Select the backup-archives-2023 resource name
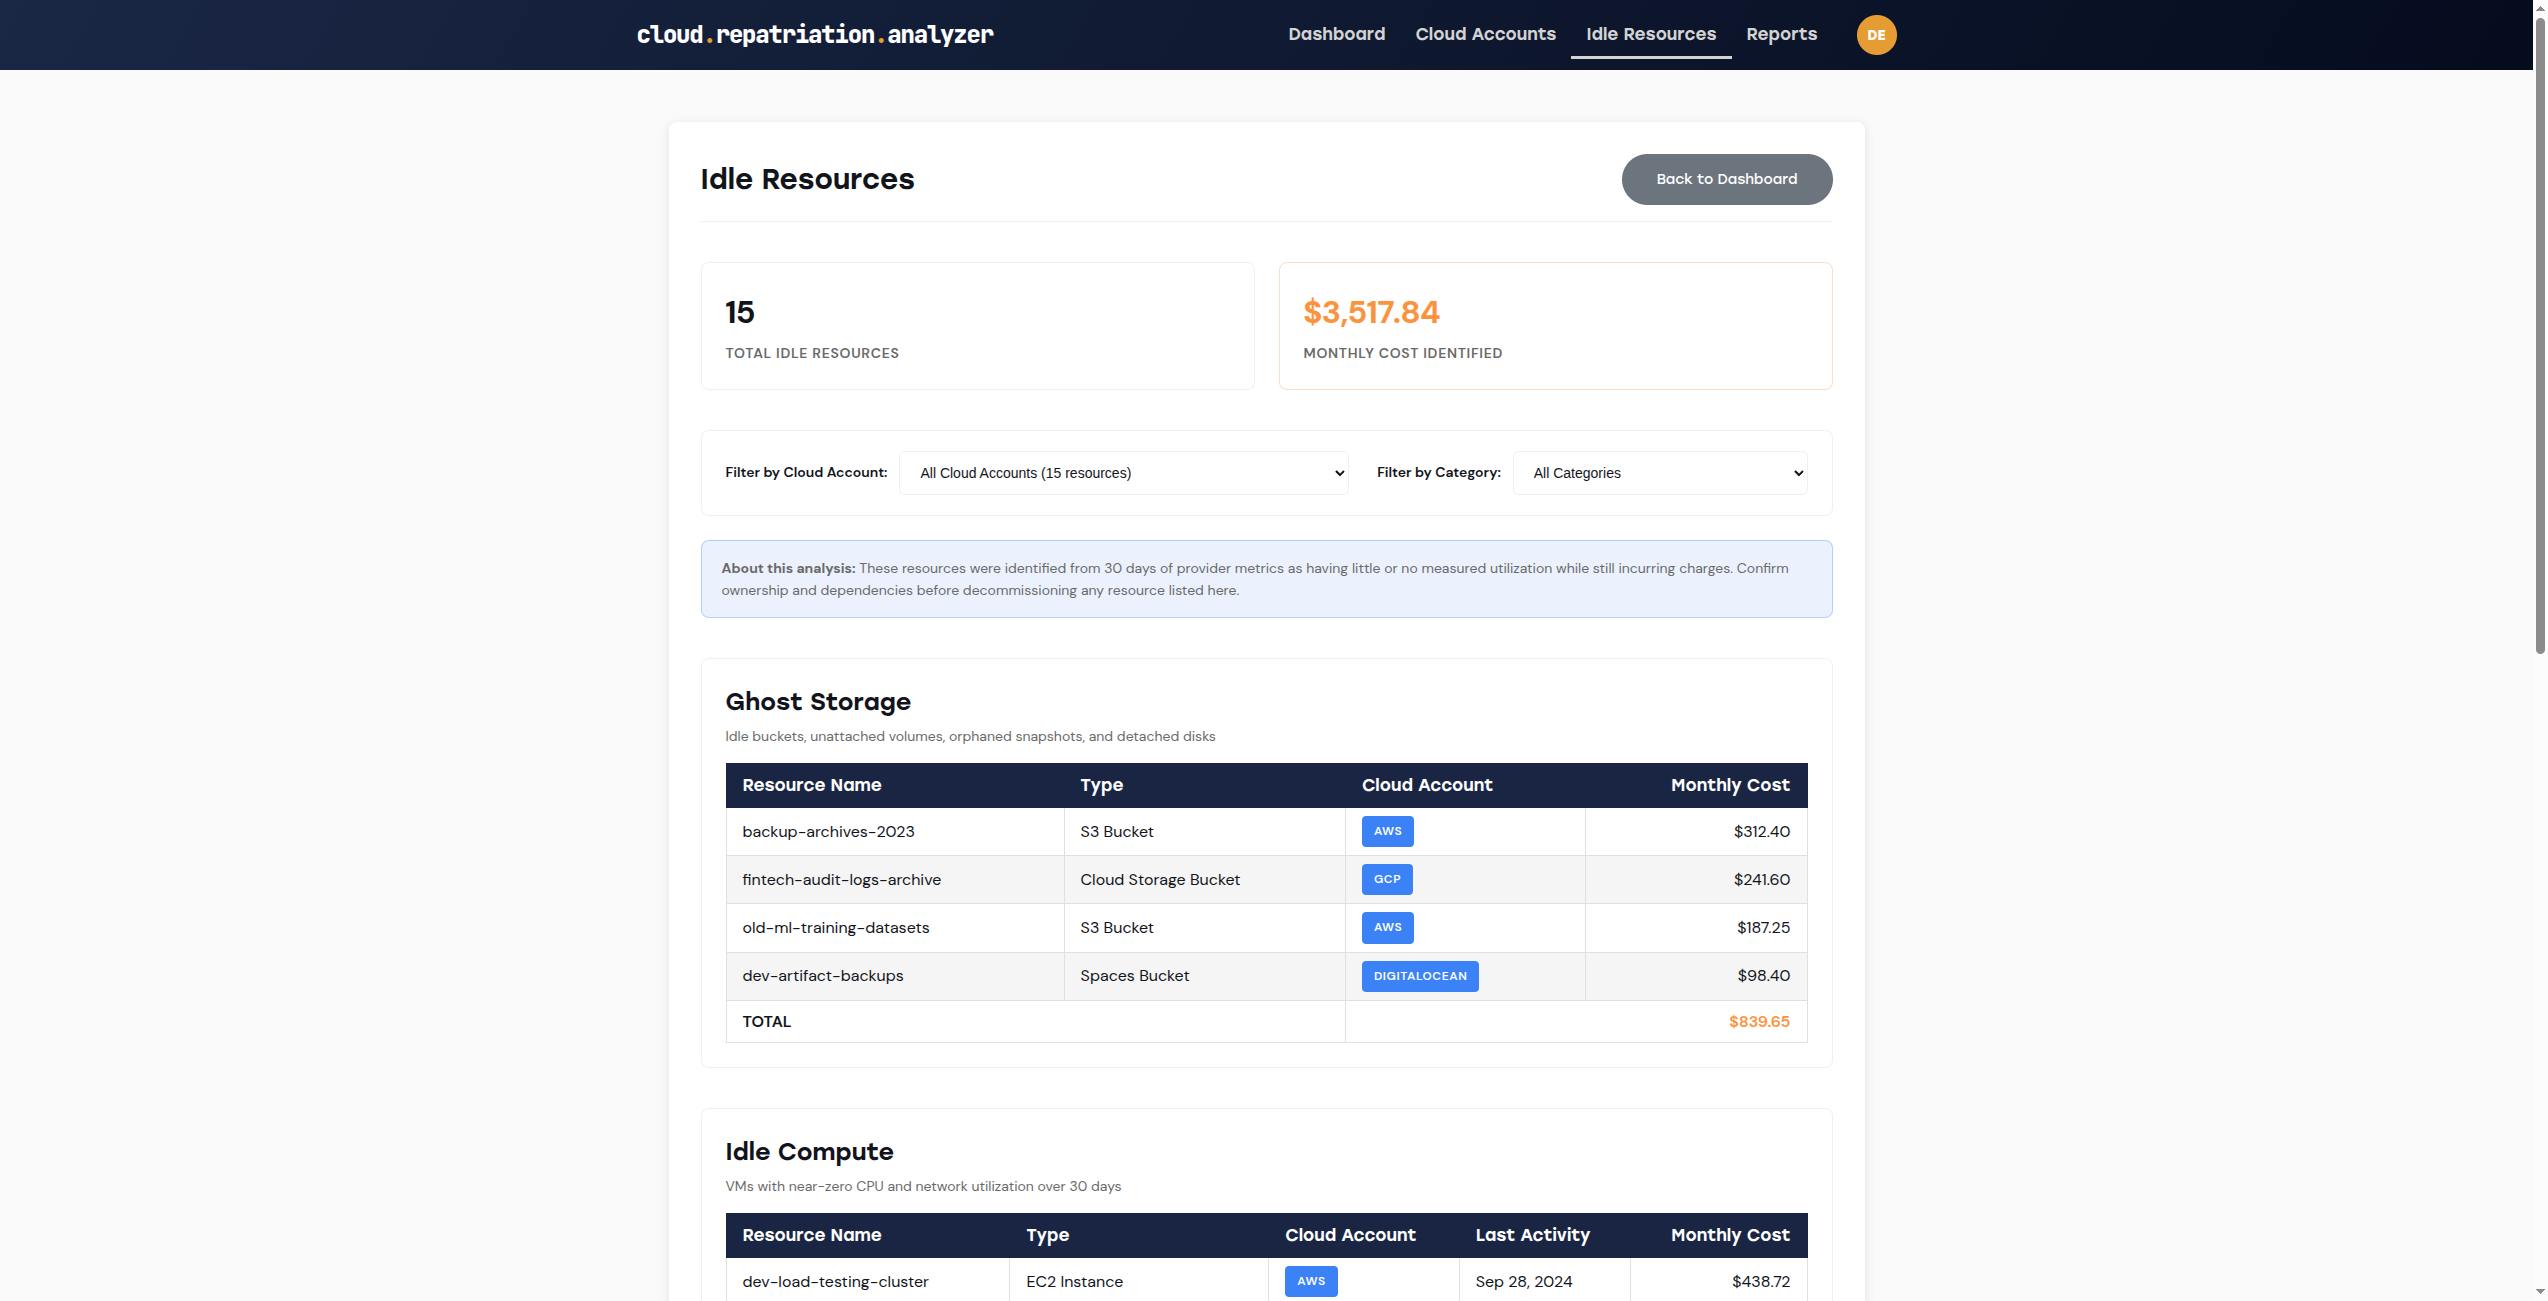 coord(828,832)
